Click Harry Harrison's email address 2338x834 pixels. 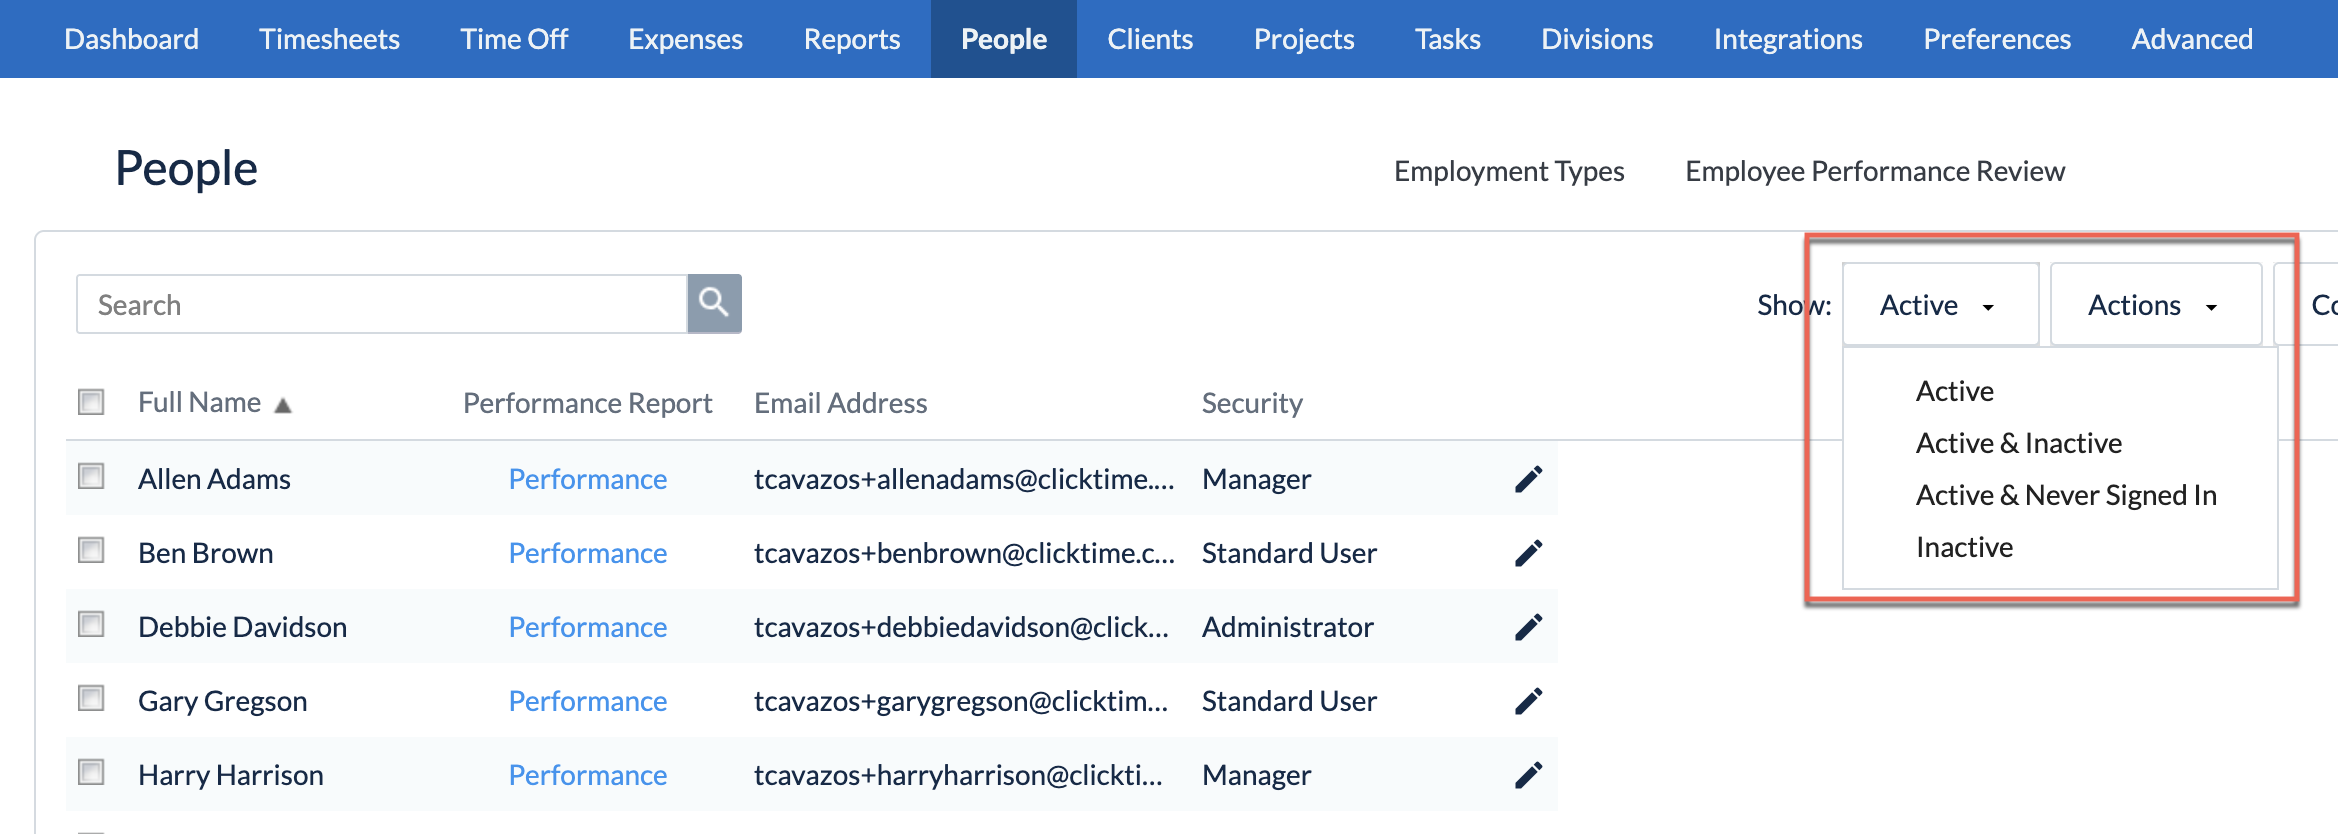click(x=958, y=775)
